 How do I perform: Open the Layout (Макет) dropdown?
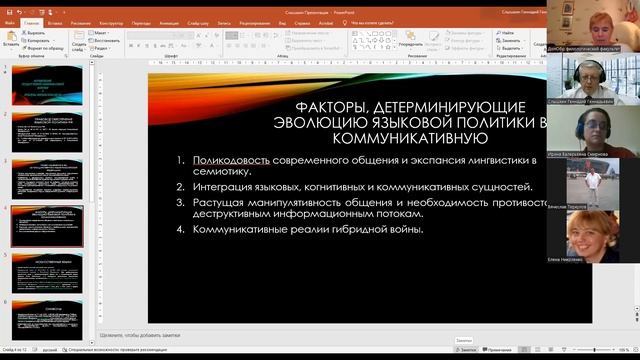[x=99, y=33]
